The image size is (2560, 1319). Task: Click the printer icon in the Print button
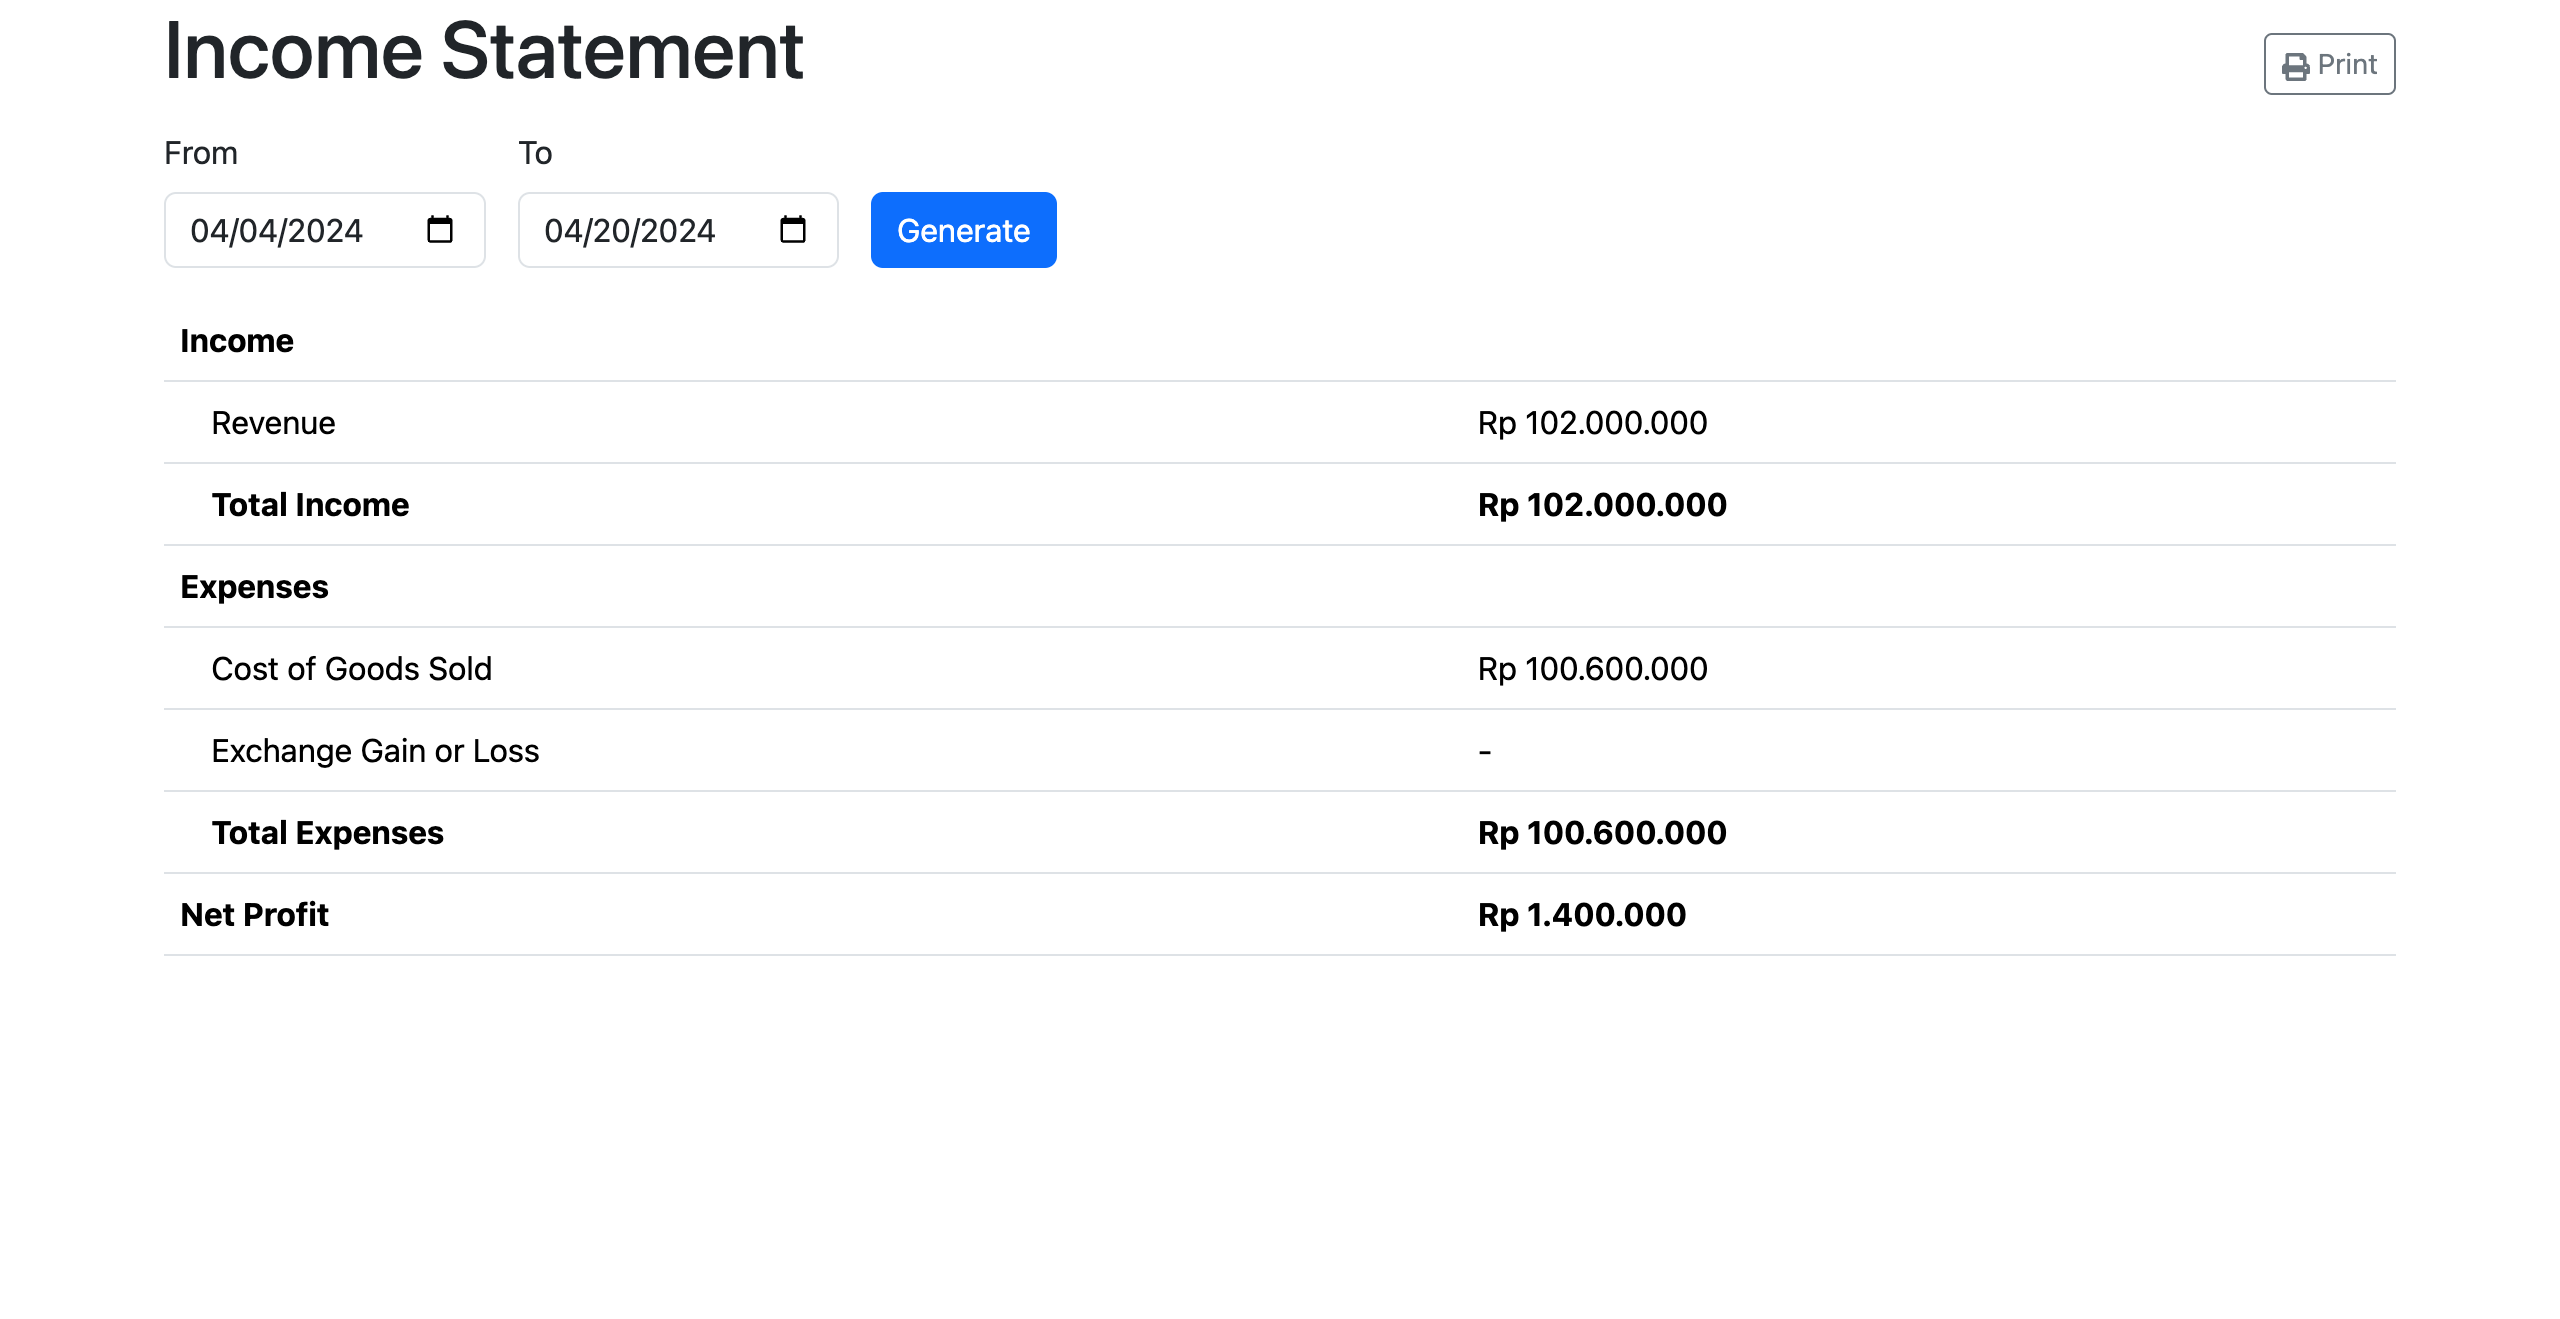2295,66
